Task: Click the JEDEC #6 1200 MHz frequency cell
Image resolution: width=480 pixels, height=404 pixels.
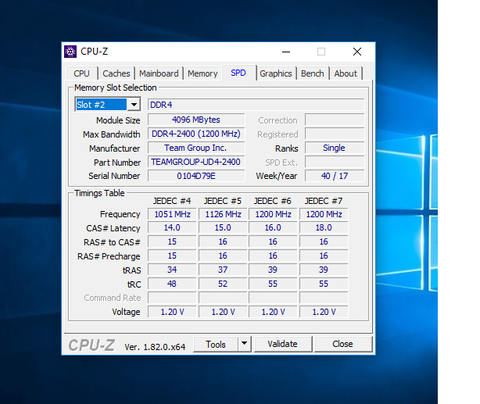Action: [x=273, y=214]
